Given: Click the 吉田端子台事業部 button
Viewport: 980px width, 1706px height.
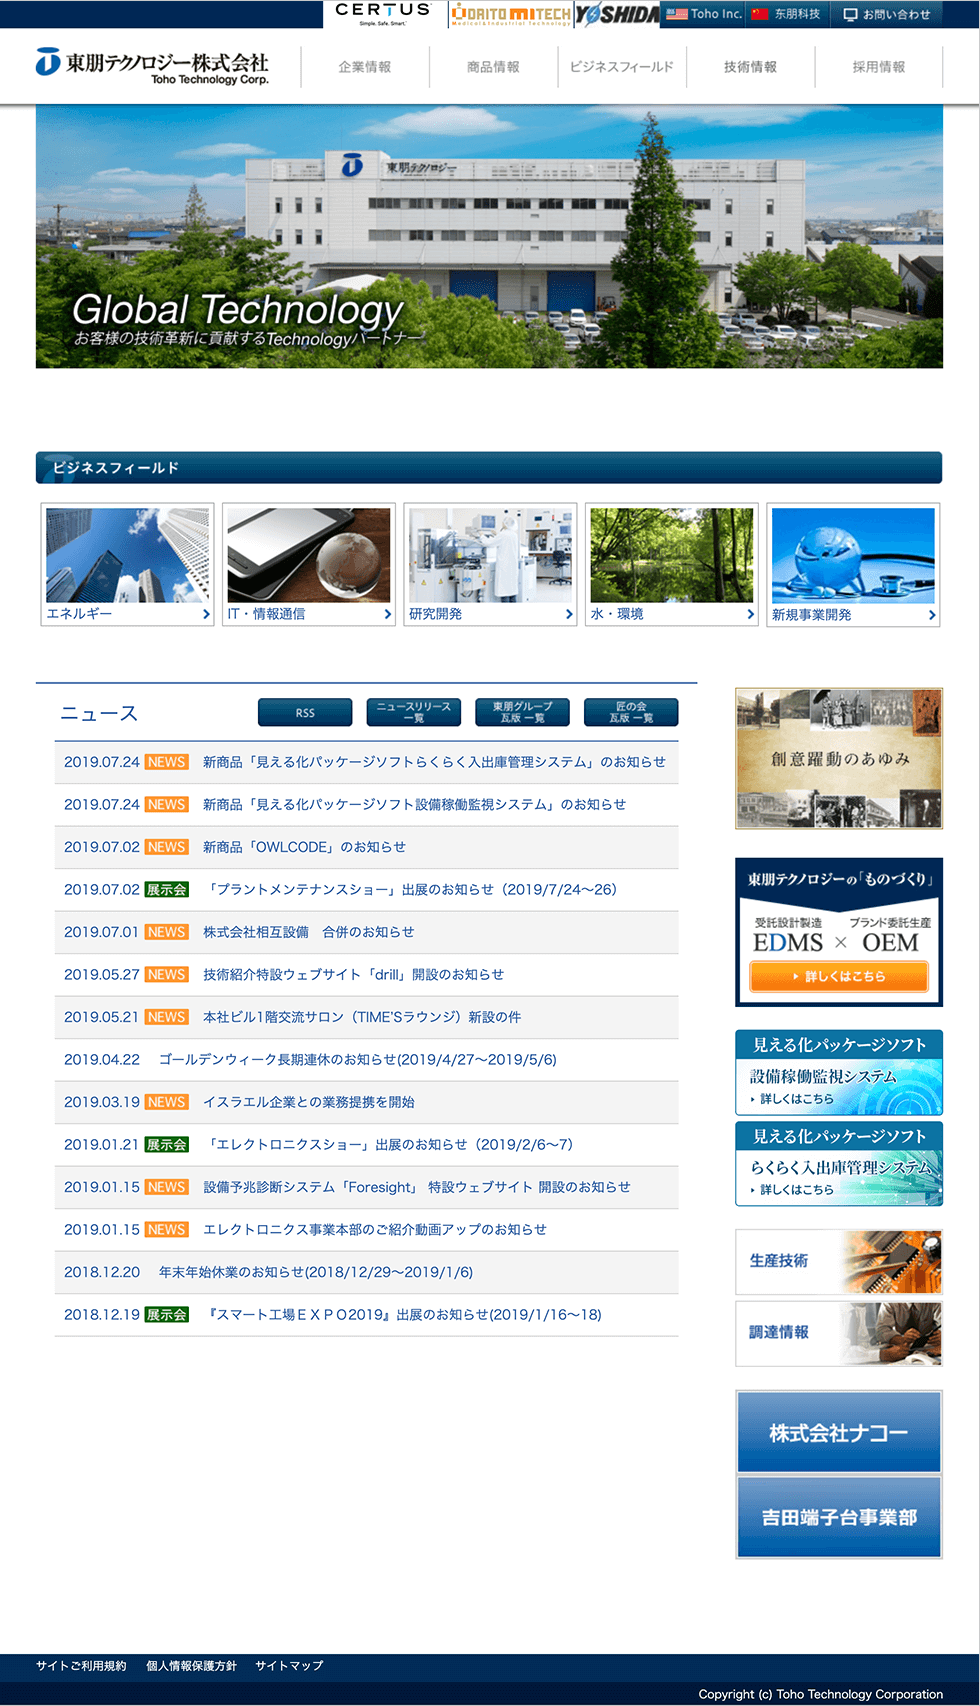Looking at the screenshot, I should (839, 1517).
